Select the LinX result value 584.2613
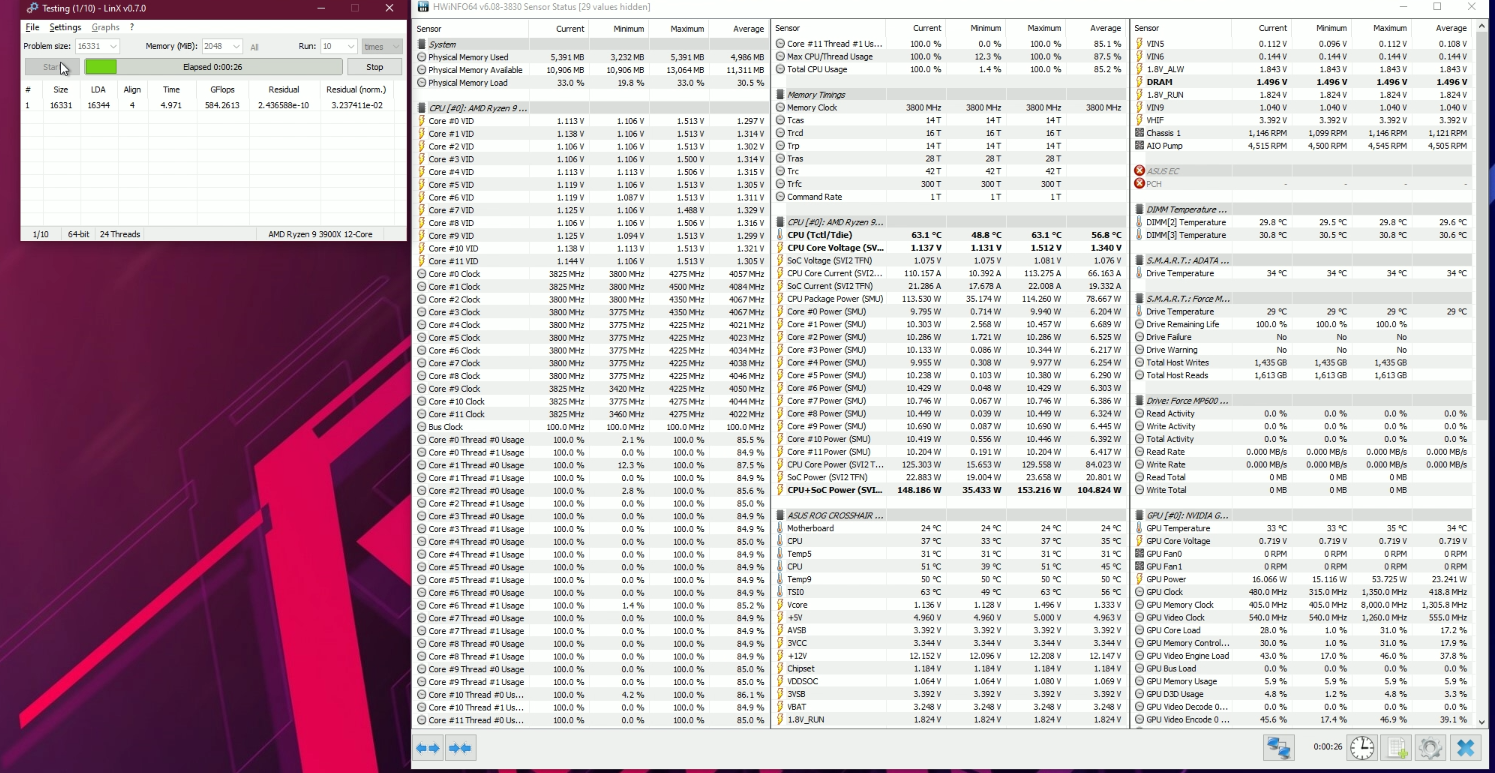Image resolution: width=1495 pixels, height=773 pixels. pyautogui.click(x=223, y=105)
